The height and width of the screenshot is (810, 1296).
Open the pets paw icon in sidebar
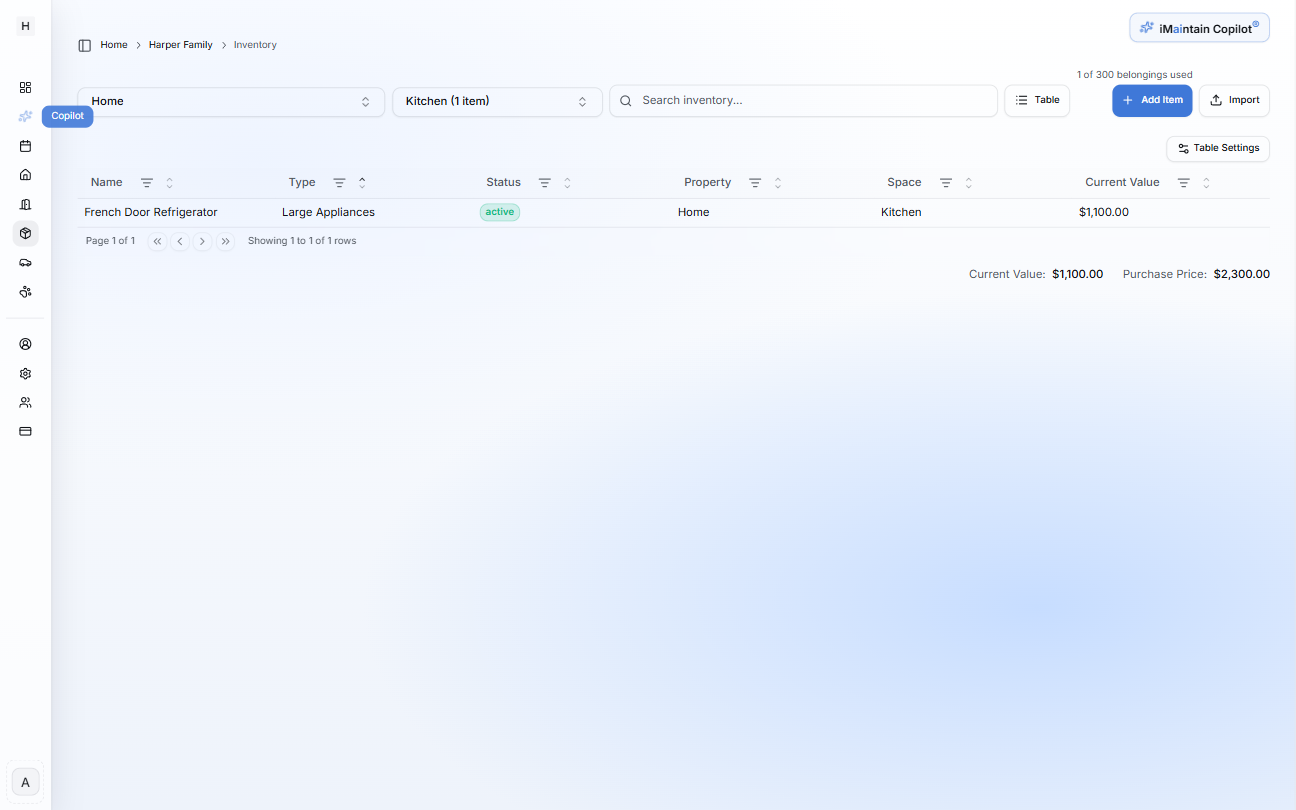25,291
